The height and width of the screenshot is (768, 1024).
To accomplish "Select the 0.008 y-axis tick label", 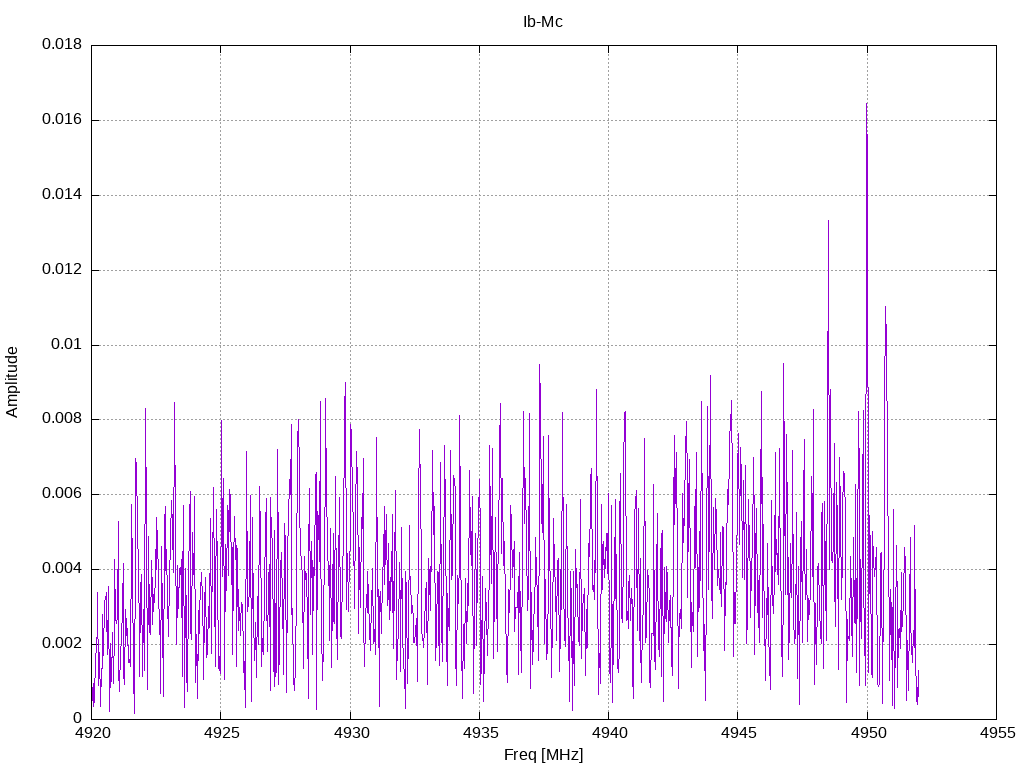I will coord(61,419).
